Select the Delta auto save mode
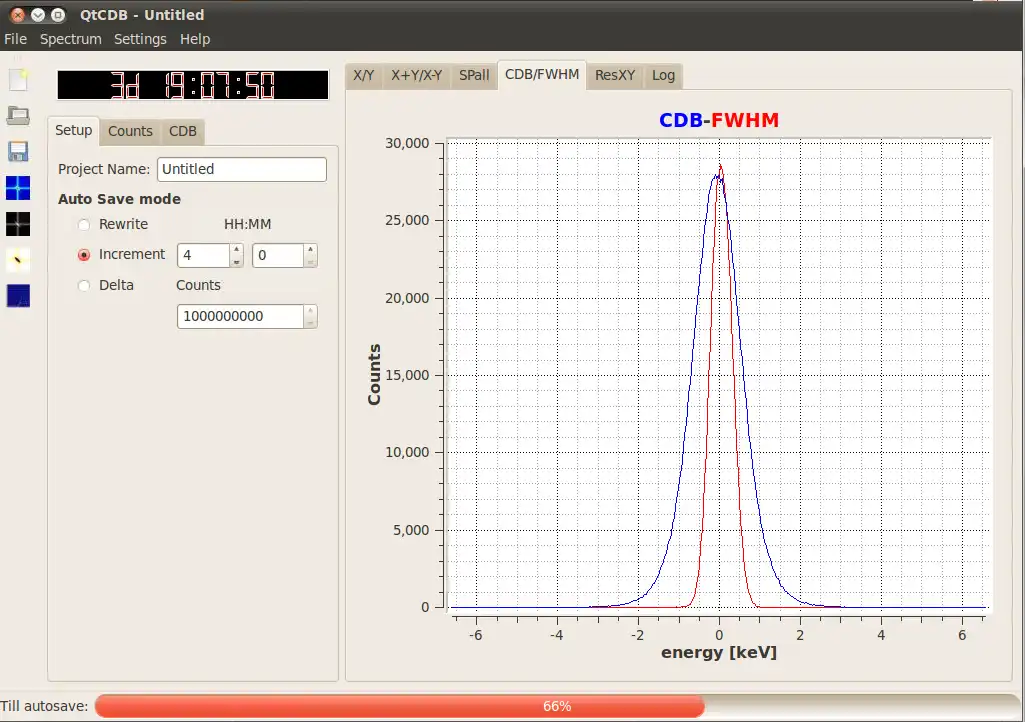Viewport: 1025px width, 722px height. click(x=84, y=286)
